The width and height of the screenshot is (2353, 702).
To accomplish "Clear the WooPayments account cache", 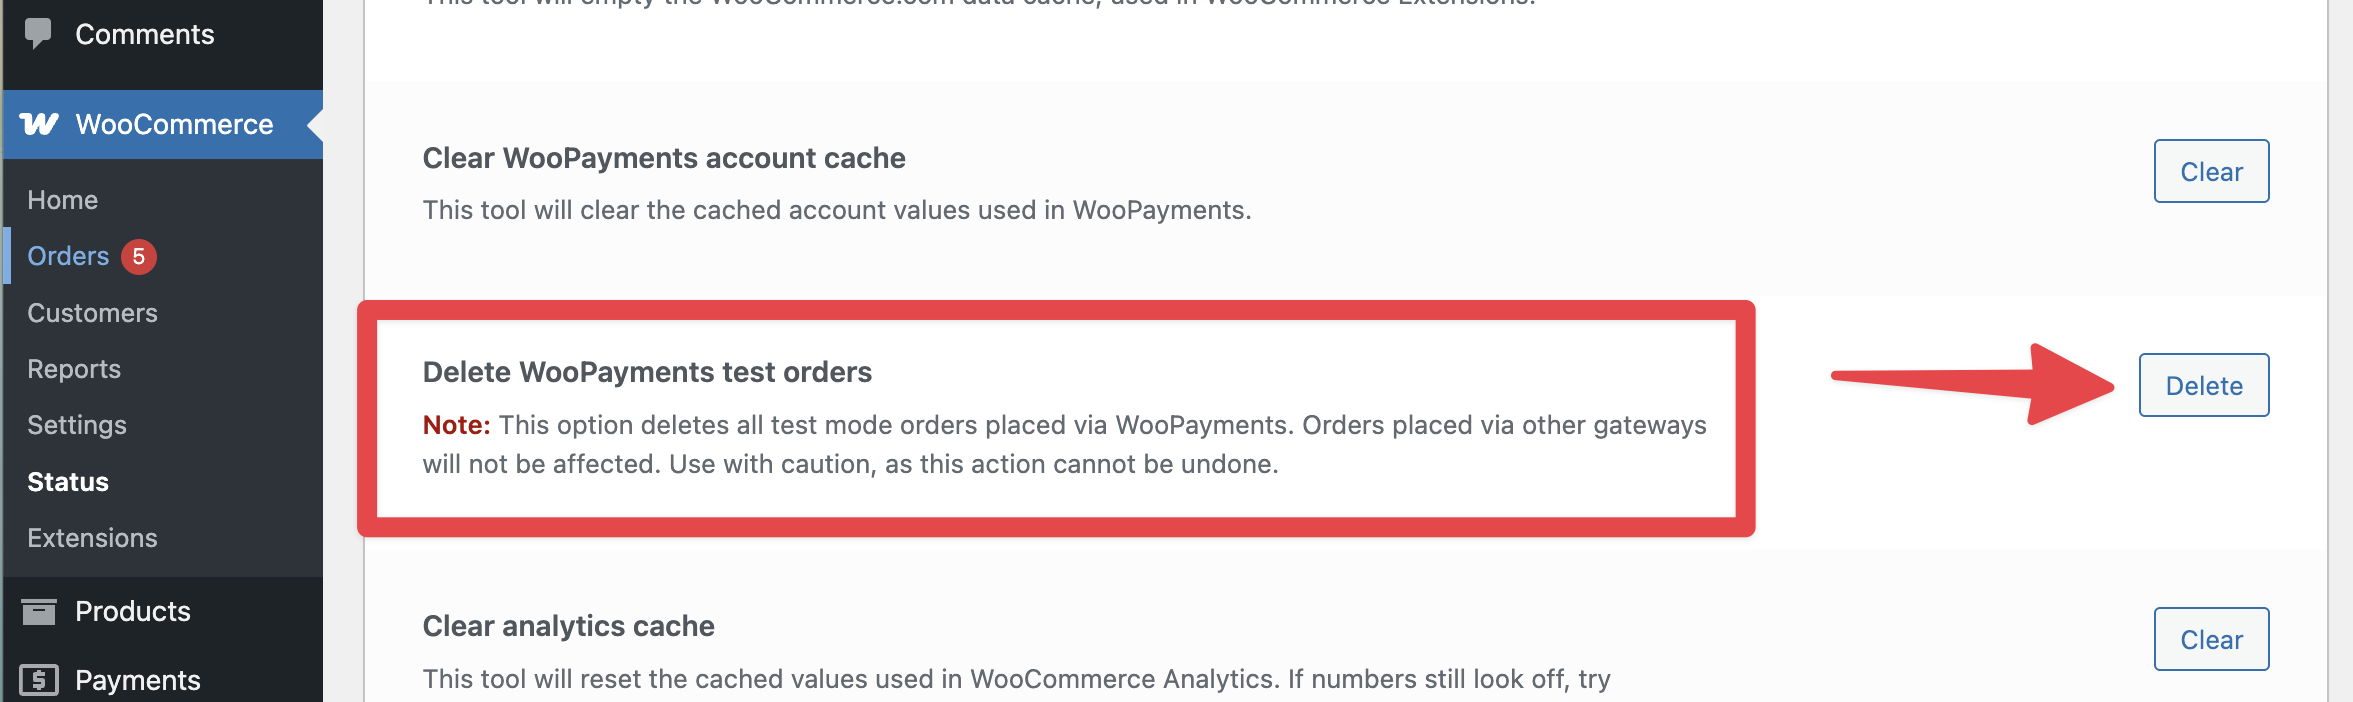I will coord(2211,171).
